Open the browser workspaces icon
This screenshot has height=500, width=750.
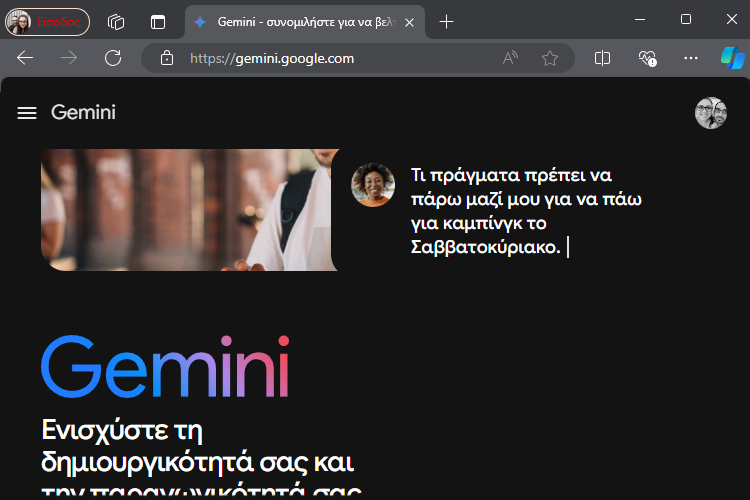(116, 22)
